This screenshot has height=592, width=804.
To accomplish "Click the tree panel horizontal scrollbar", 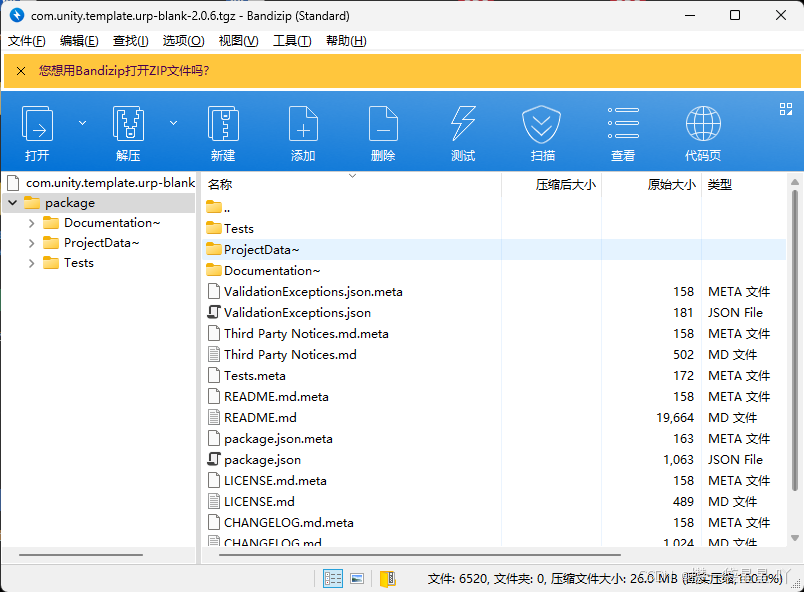I will [x=81, y=555].
